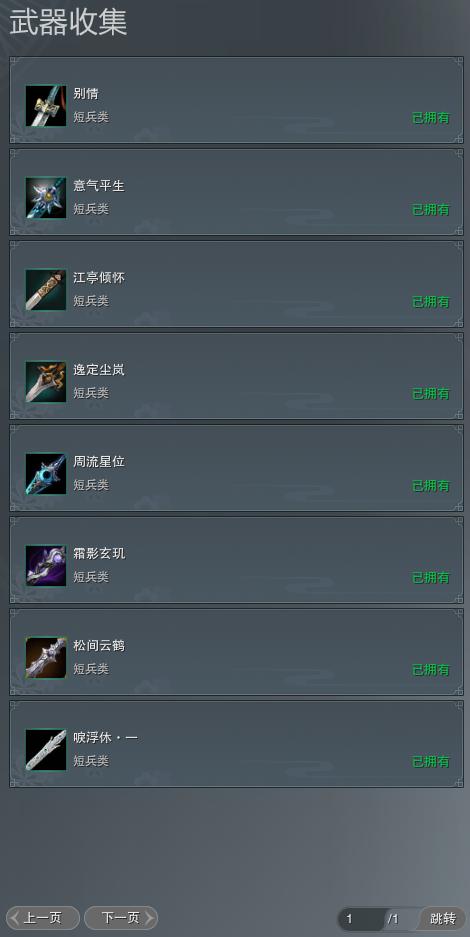470x937 pixels.
Task: Select the 霜影玄玑 weapon name
Action: [x=99, y=554]
